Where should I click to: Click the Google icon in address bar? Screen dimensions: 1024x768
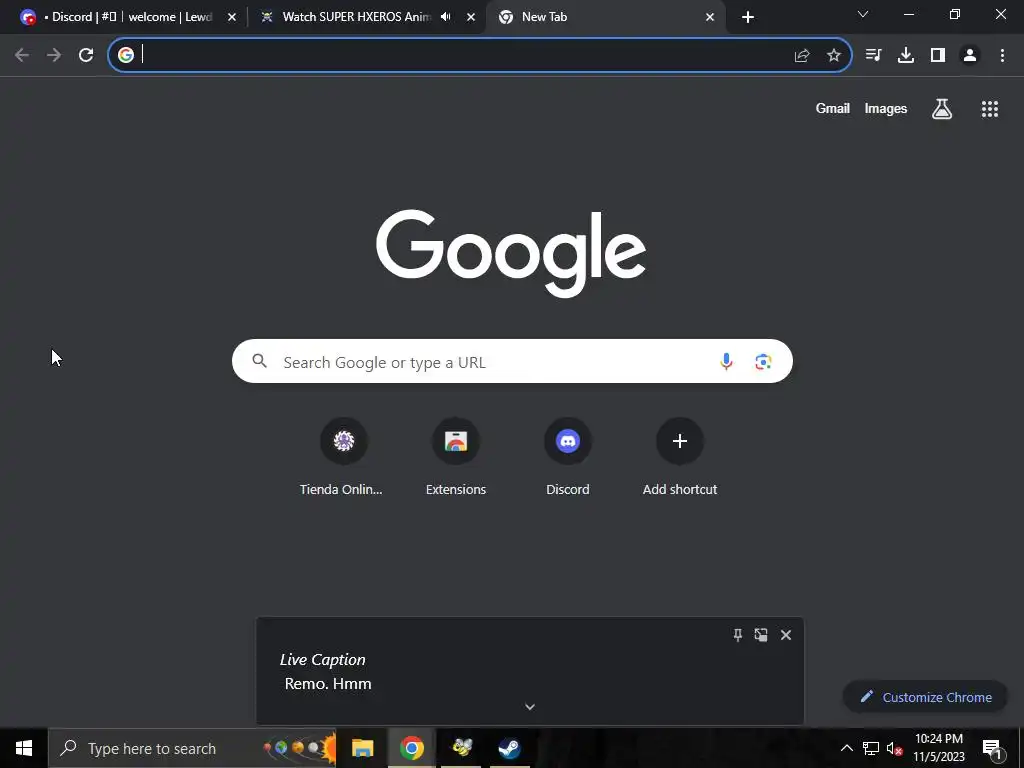tap(126, 55)
